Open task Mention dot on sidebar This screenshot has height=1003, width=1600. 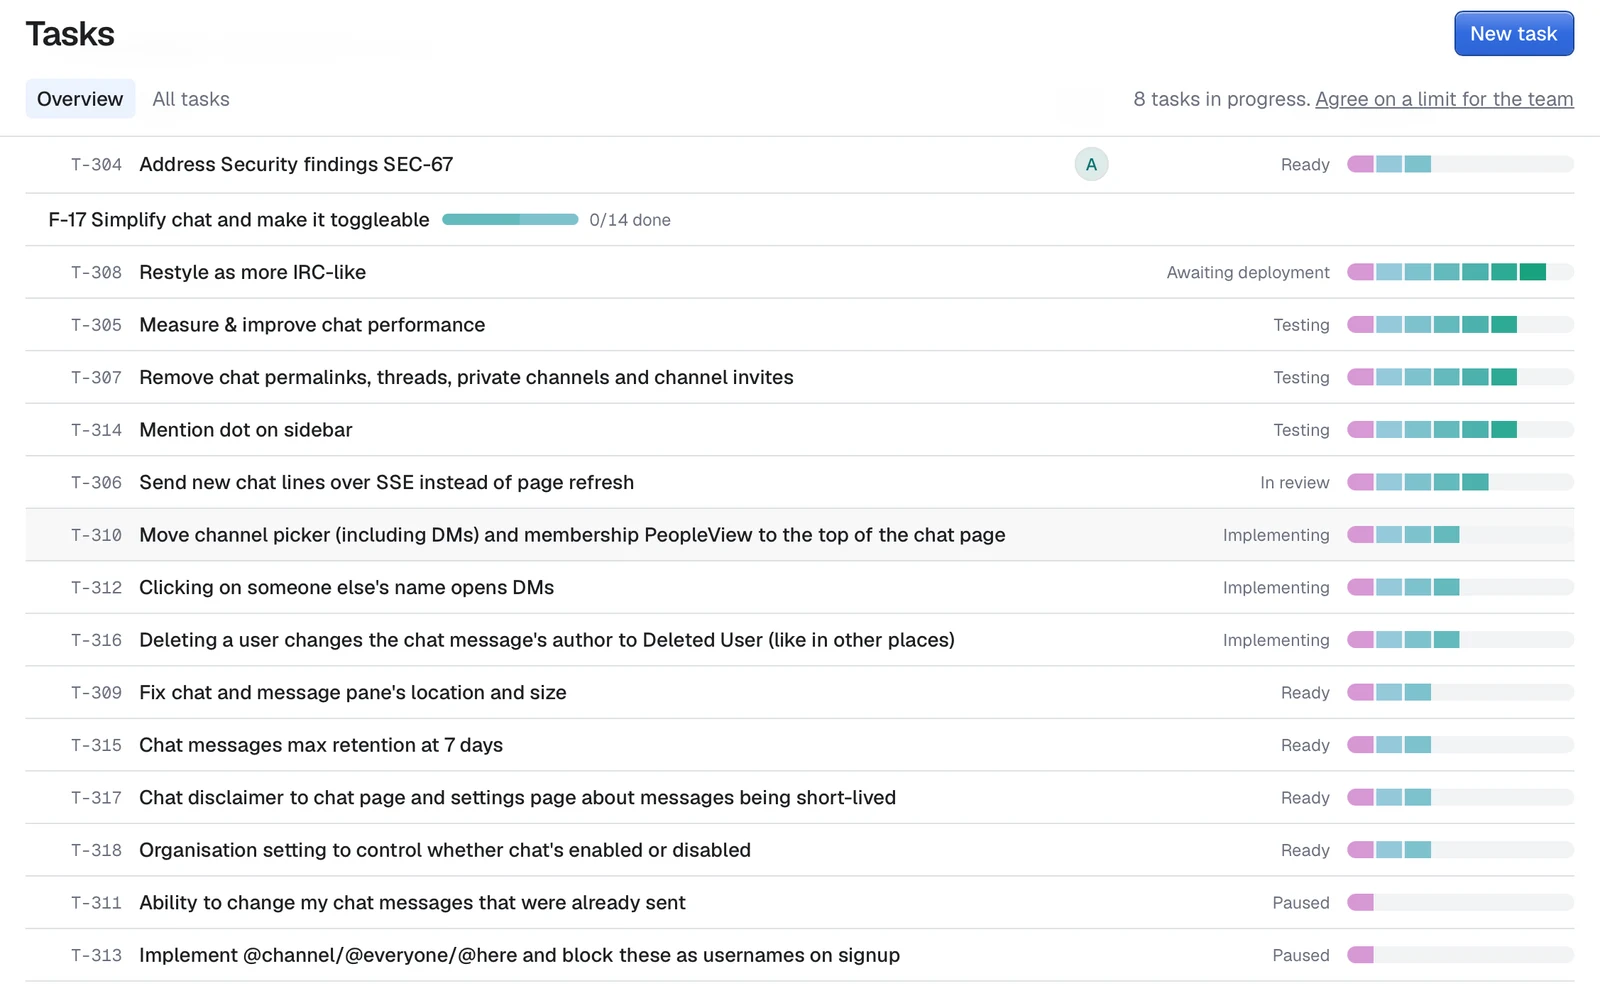(x=246, y=430)
